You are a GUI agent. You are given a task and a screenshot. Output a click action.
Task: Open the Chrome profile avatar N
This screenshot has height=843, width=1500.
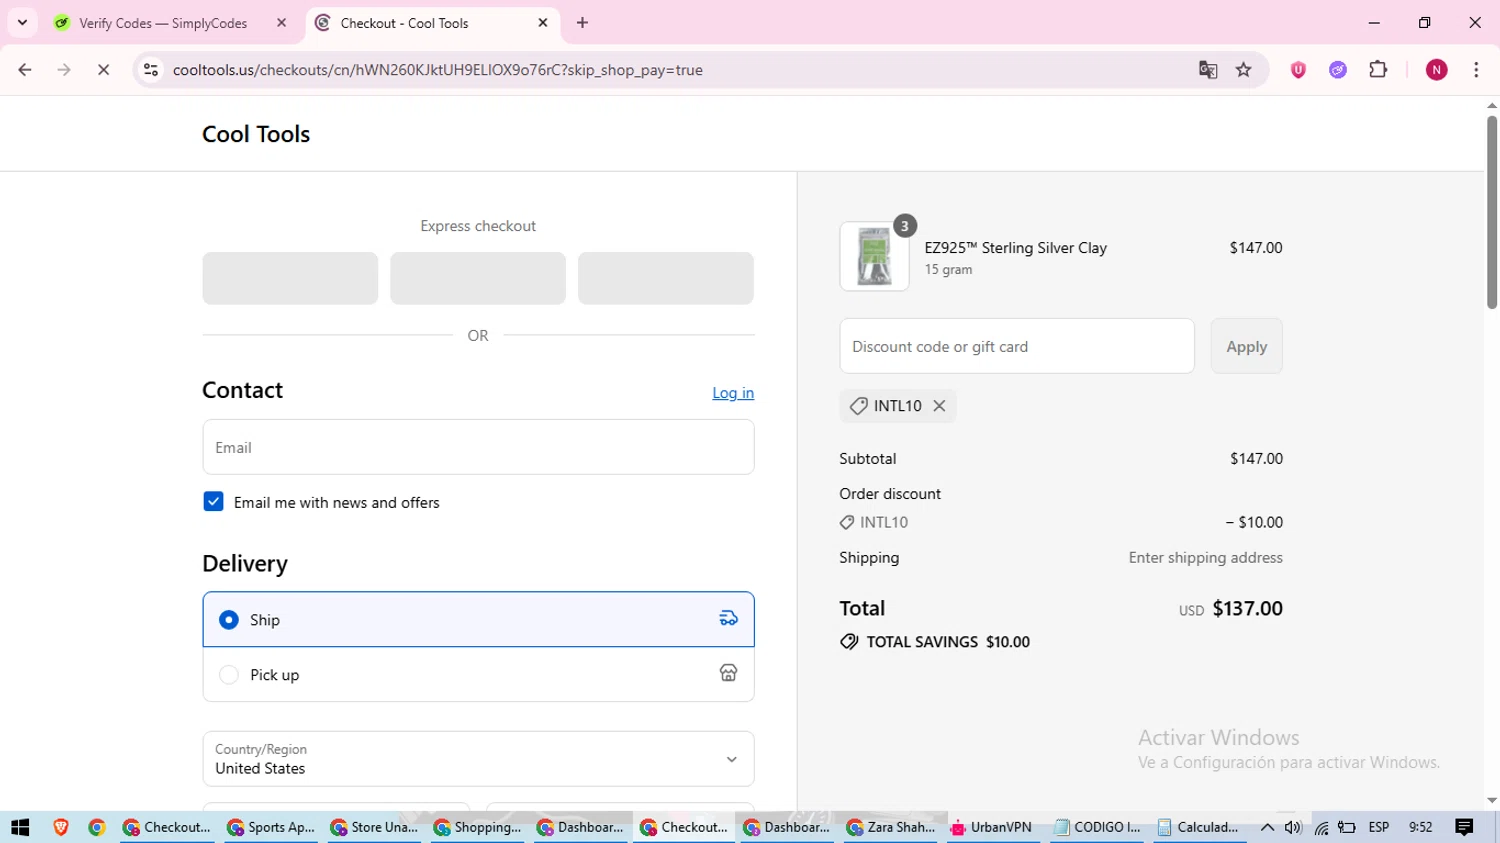point(1437,70)
